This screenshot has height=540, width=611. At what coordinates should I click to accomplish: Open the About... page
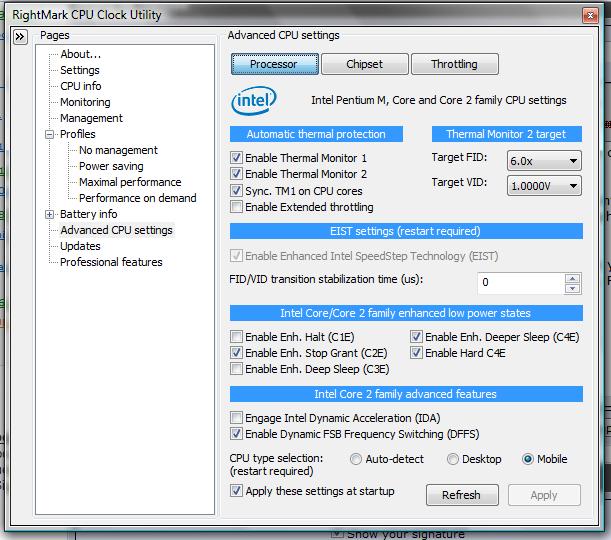81,54
